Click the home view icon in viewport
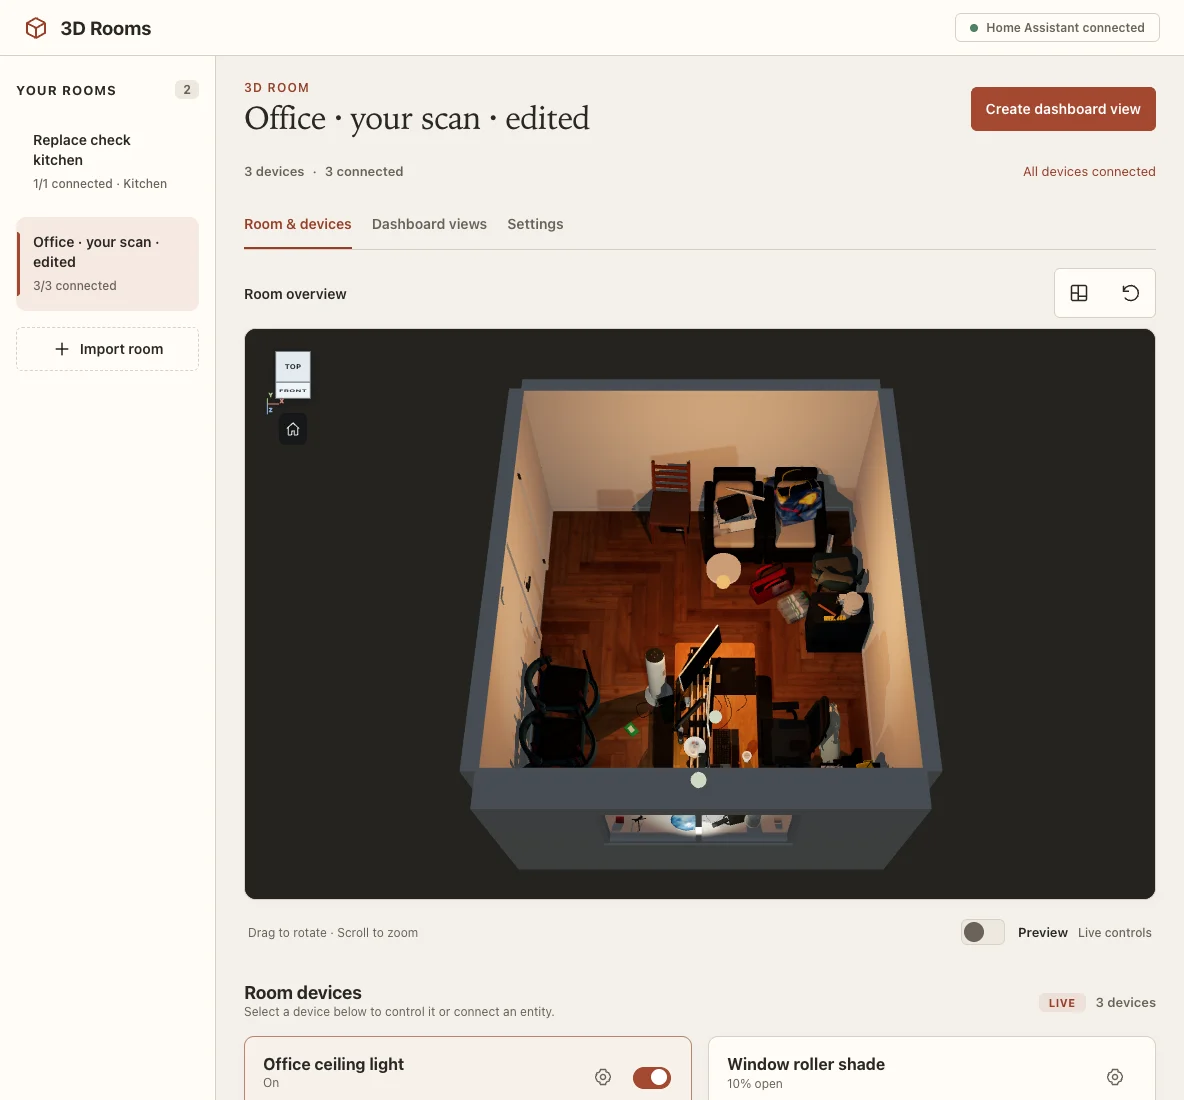Viewport: 1184px width, 1100px height. [293, 430]
